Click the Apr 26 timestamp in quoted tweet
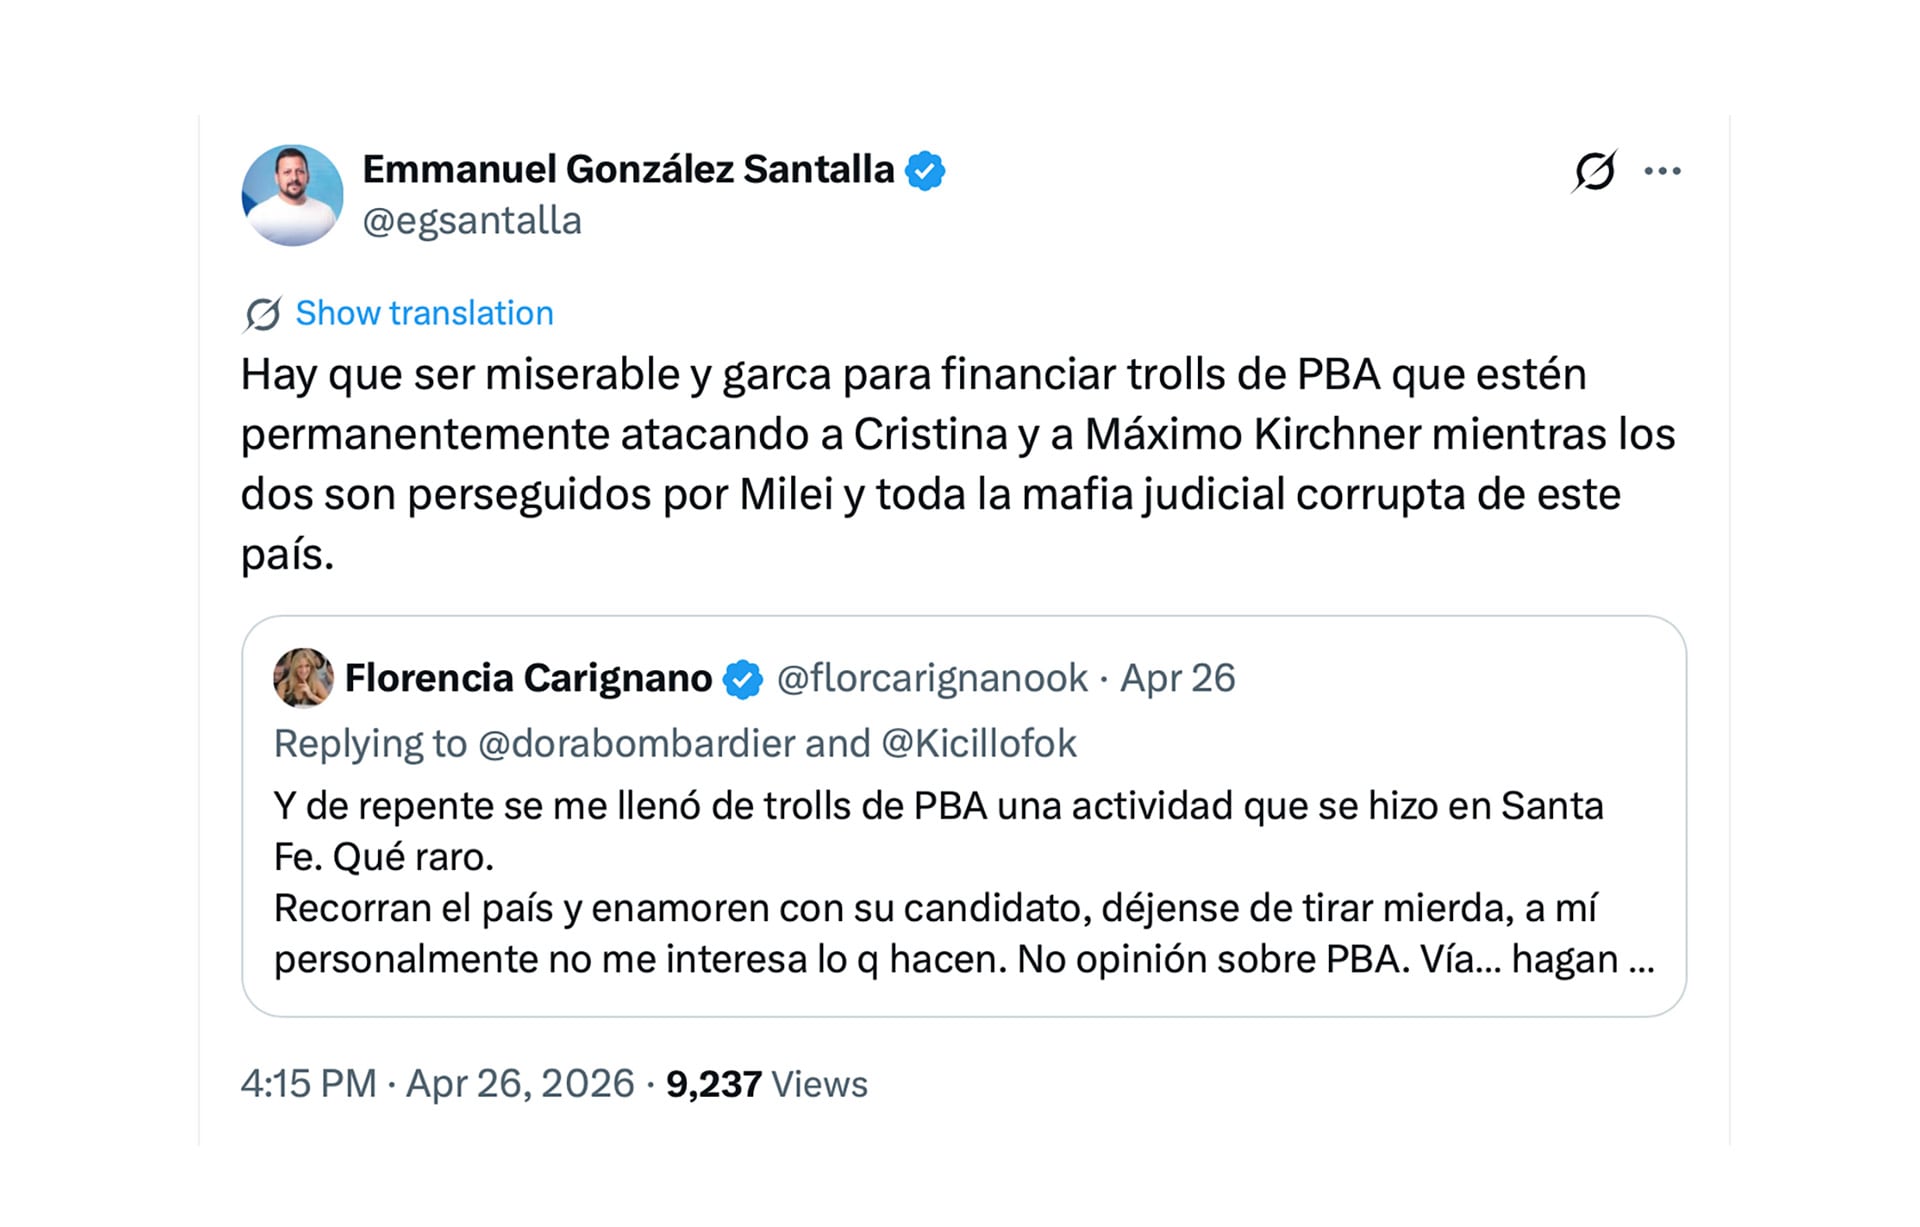 pos(1177,677)
